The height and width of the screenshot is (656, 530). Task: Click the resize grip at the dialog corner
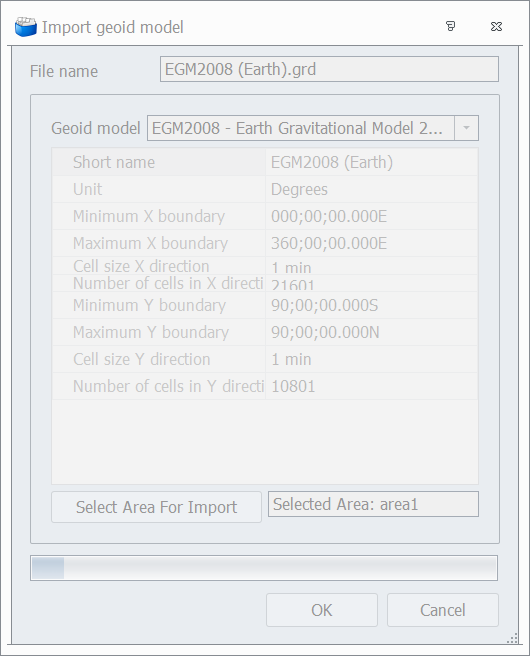click(512, 638)
